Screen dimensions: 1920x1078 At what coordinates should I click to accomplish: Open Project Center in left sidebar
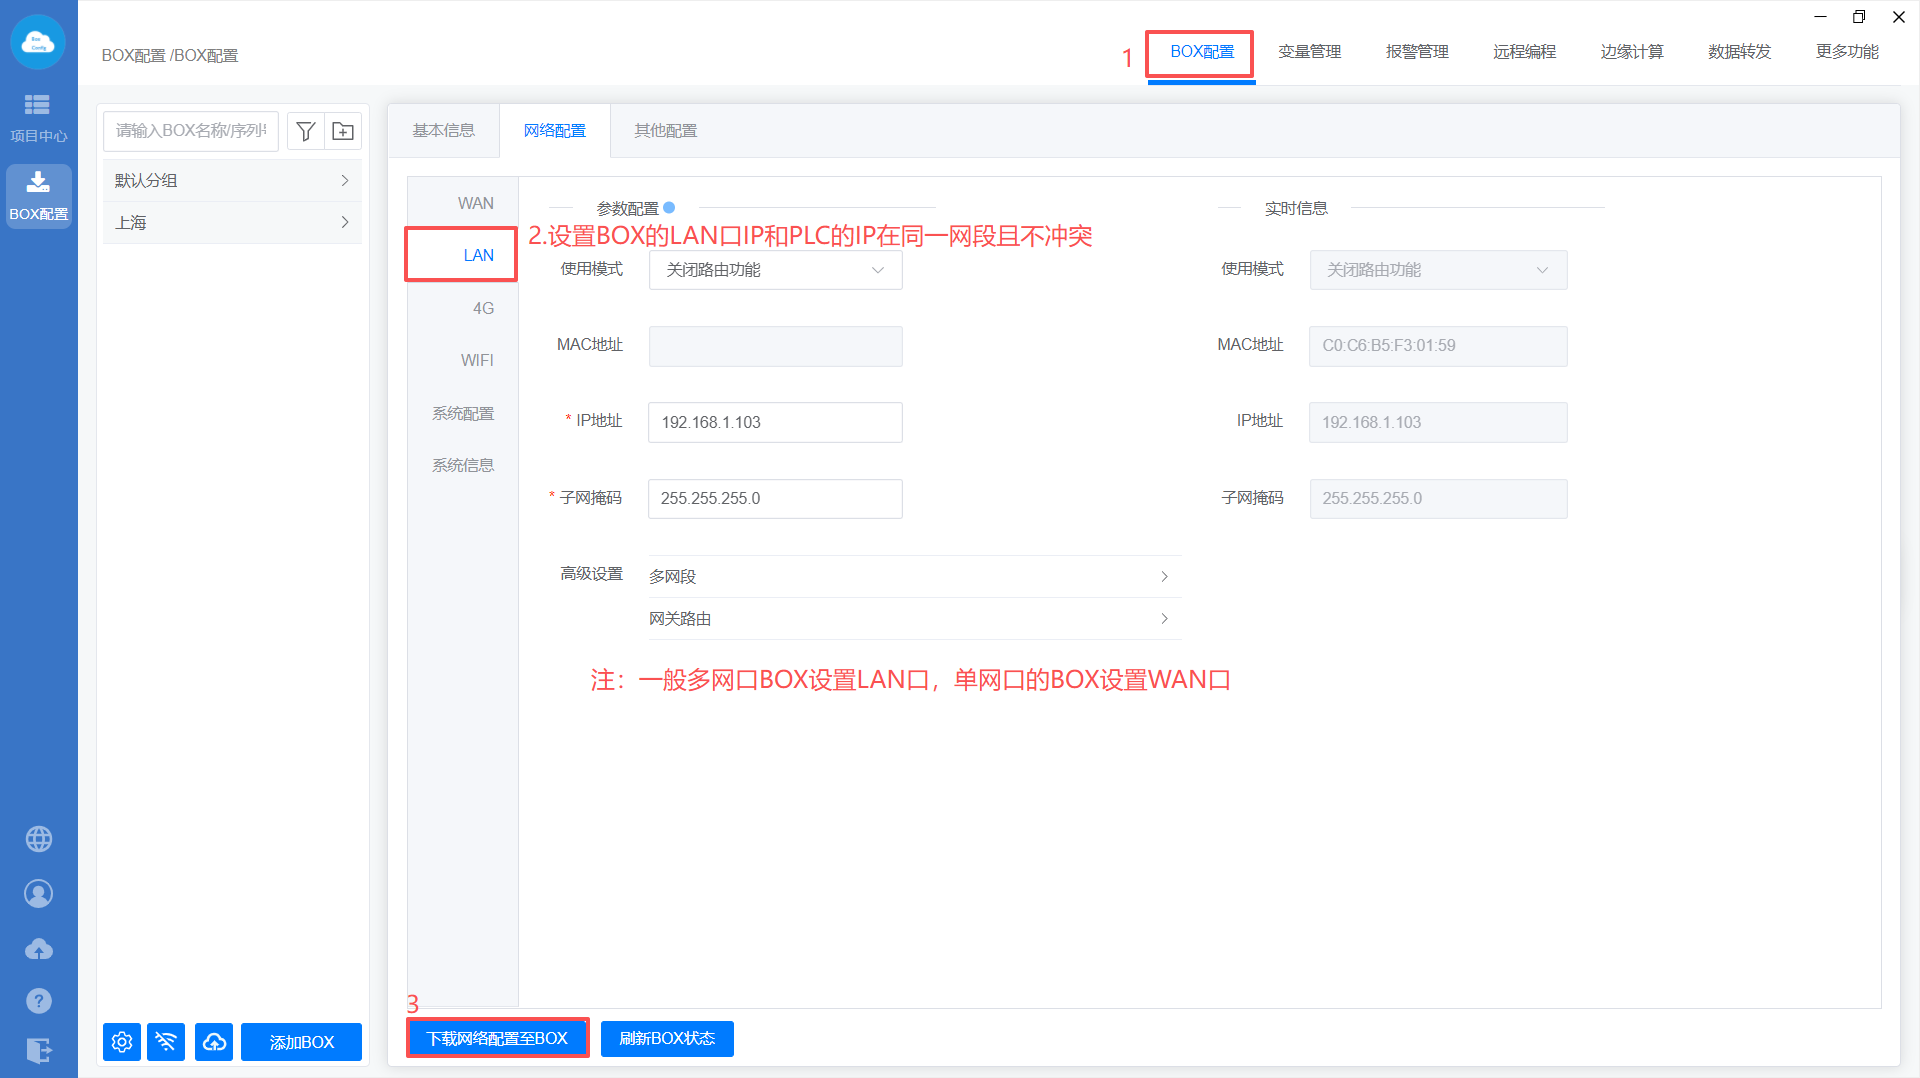38,117
